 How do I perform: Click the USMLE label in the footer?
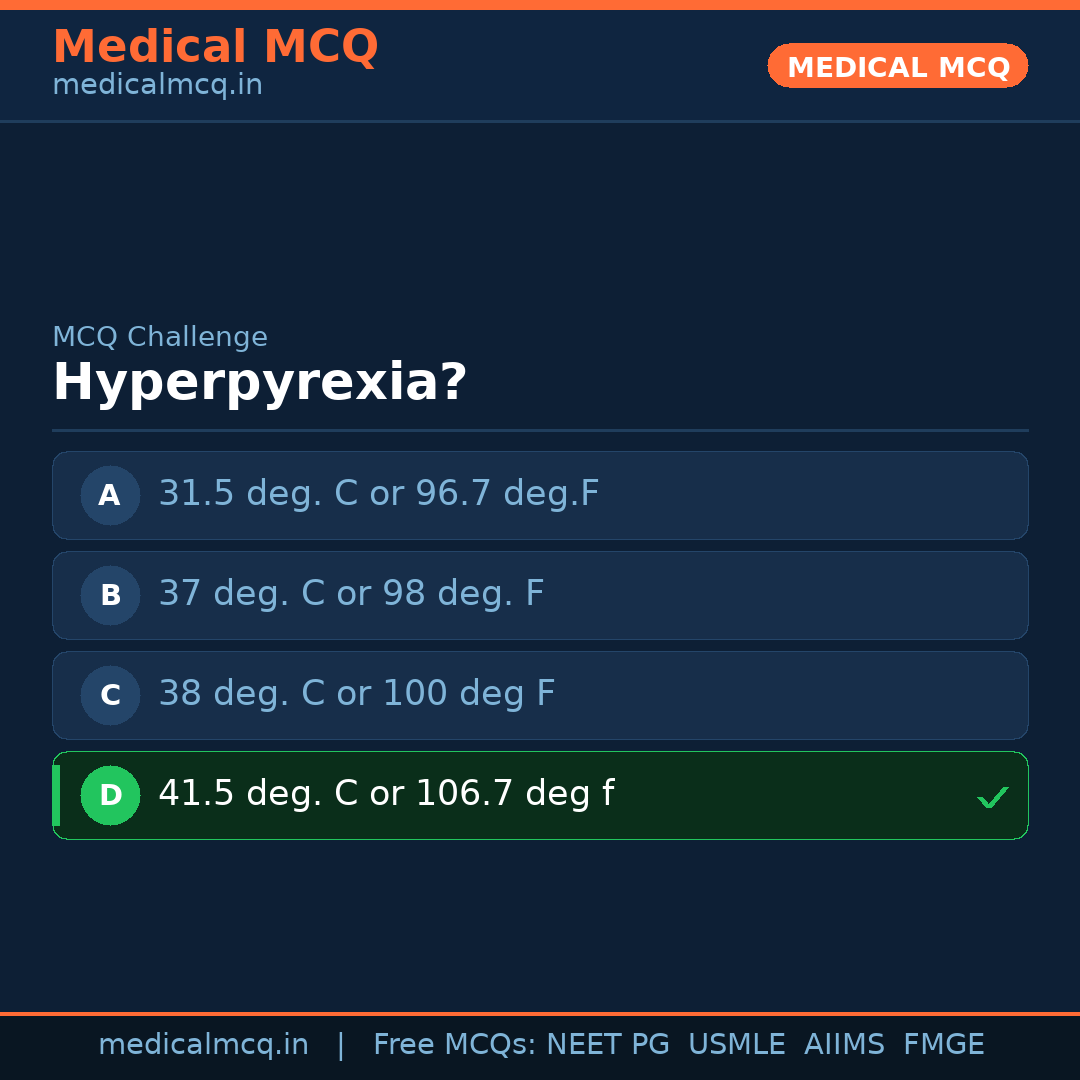[x=737, y=1043]
